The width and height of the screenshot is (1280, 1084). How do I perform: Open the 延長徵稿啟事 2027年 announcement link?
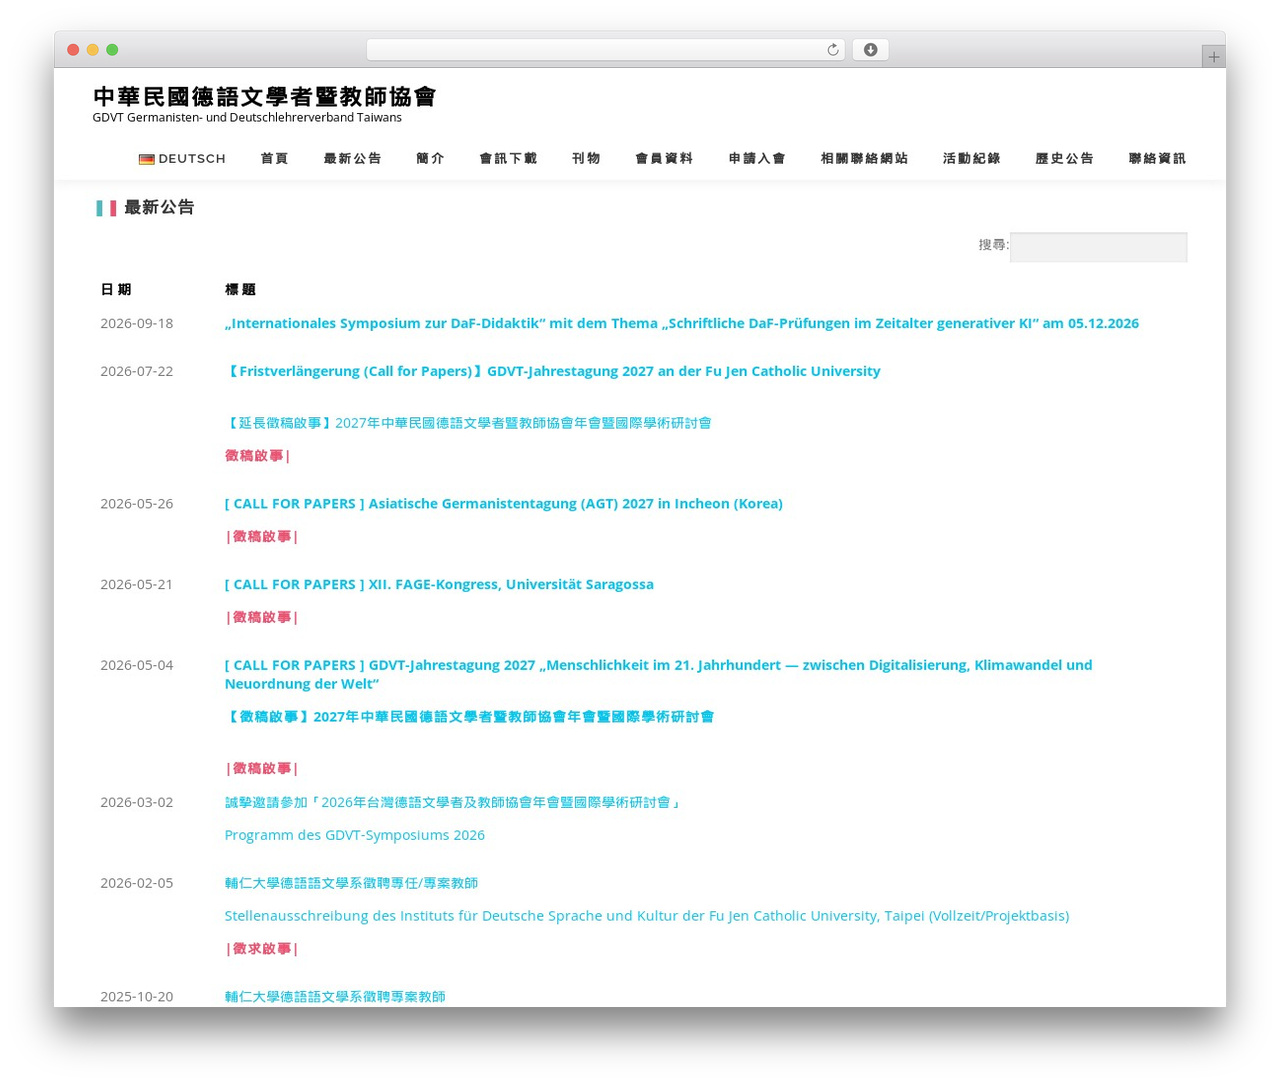pos(468,423)
